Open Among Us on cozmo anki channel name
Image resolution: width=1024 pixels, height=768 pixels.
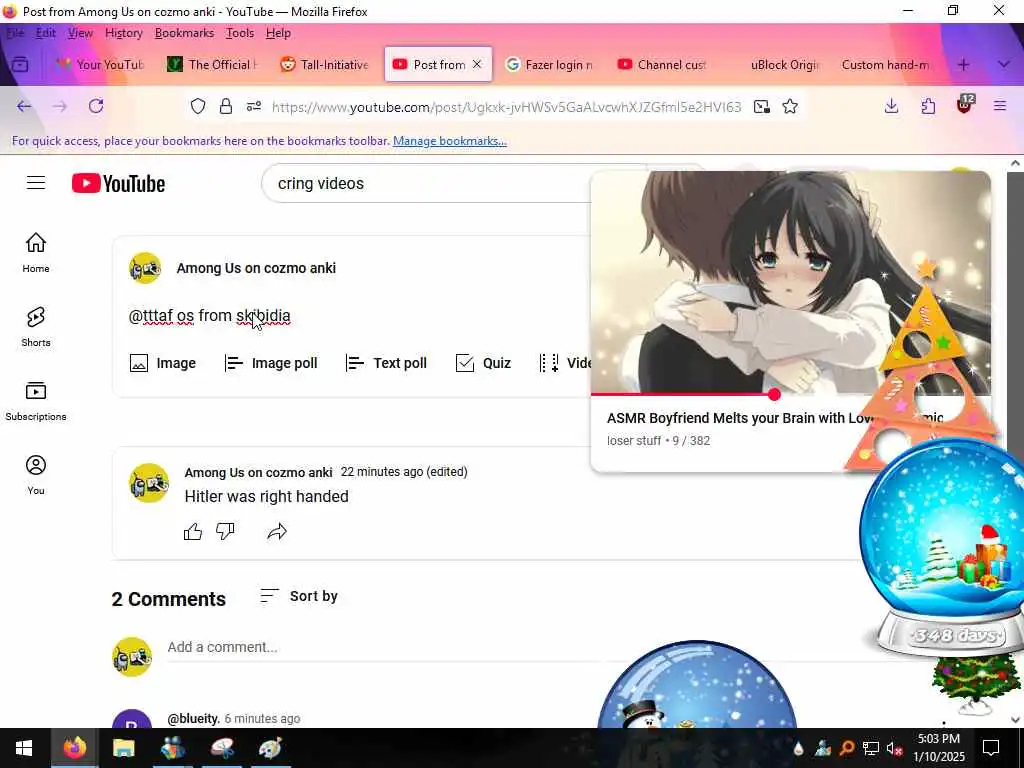tap(256, 268)
